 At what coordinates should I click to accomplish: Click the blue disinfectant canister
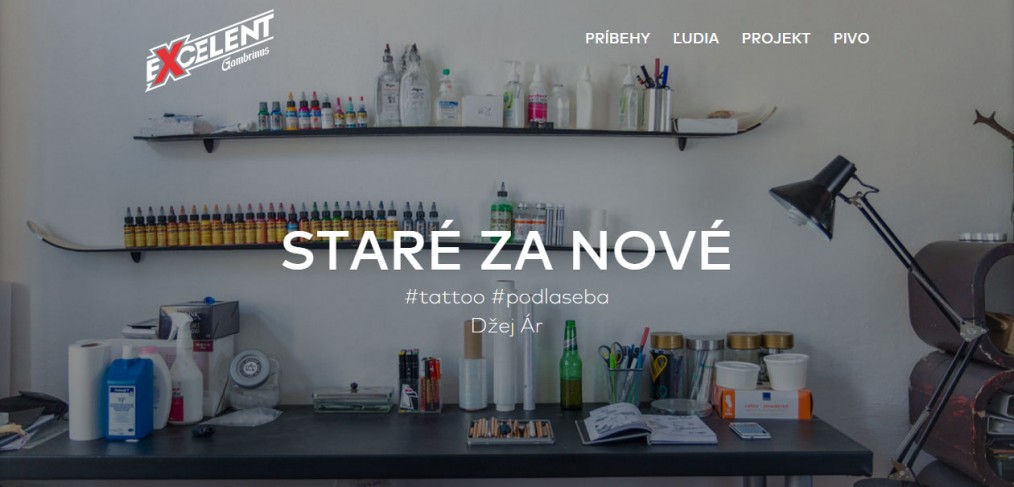click(x=129, y=398)
